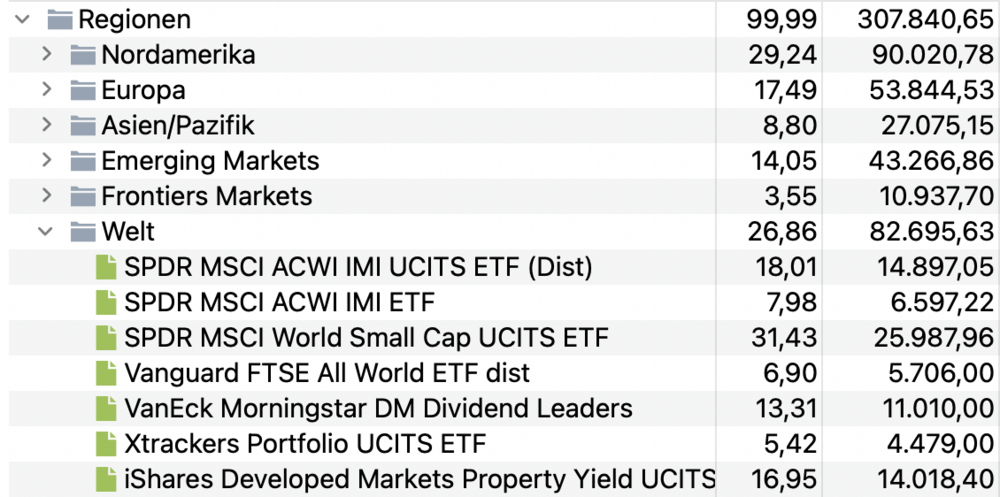The image size is (1000, 497).
Task: Expand the Asien/Pazifik node
Action: [x=46, y=125]
